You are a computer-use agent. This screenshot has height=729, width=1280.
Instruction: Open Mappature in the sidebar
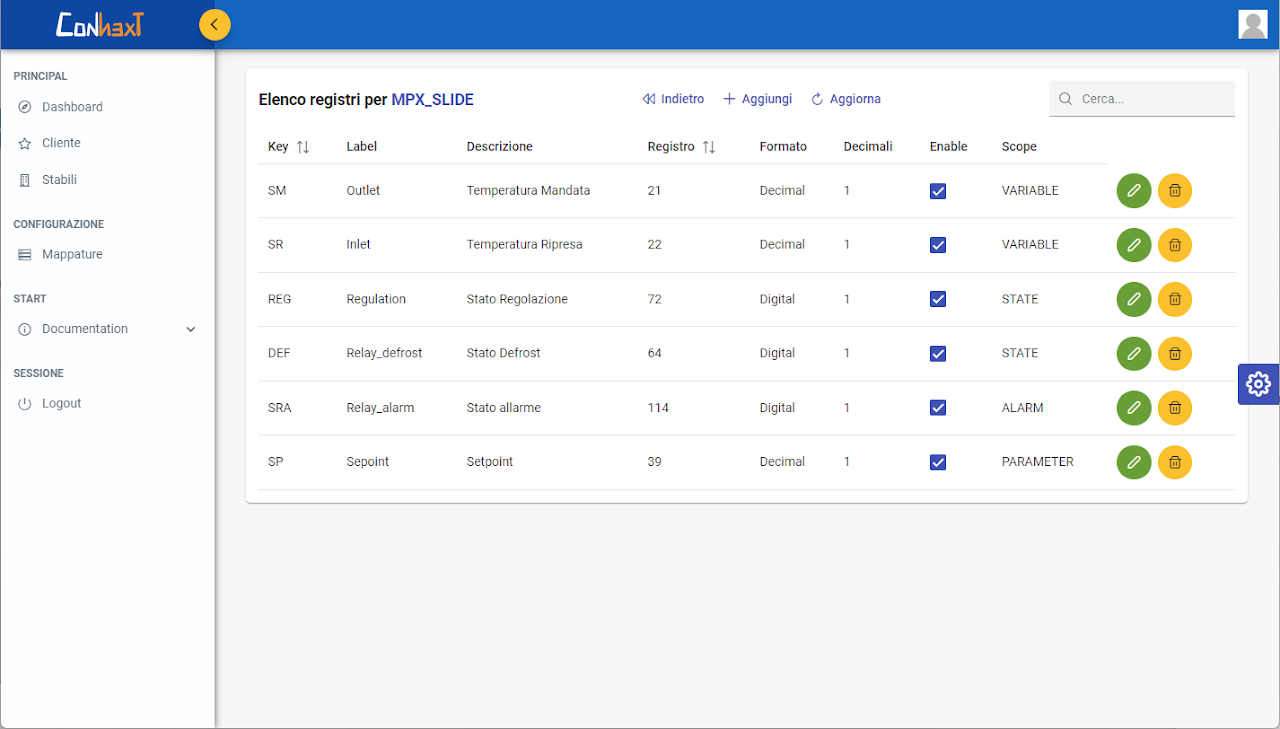coord(72,255)
